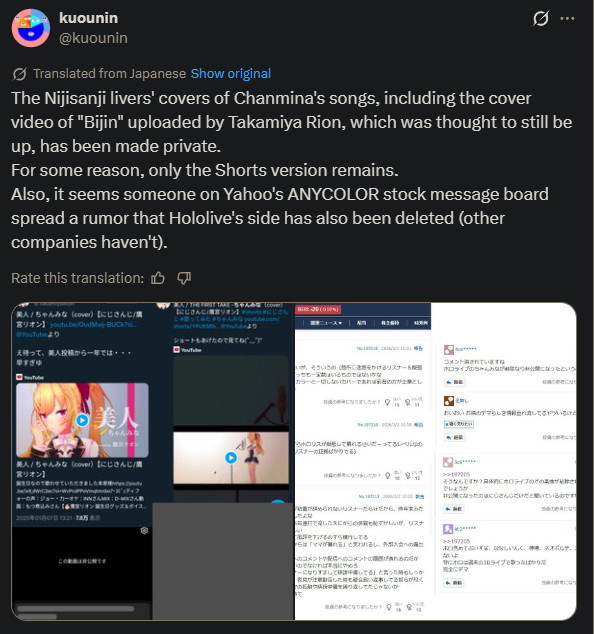Viewport: 594px width, 634px height.
Task: Click the Grok icon beside Translated from Japanese
Action: [x=19, y=74]
